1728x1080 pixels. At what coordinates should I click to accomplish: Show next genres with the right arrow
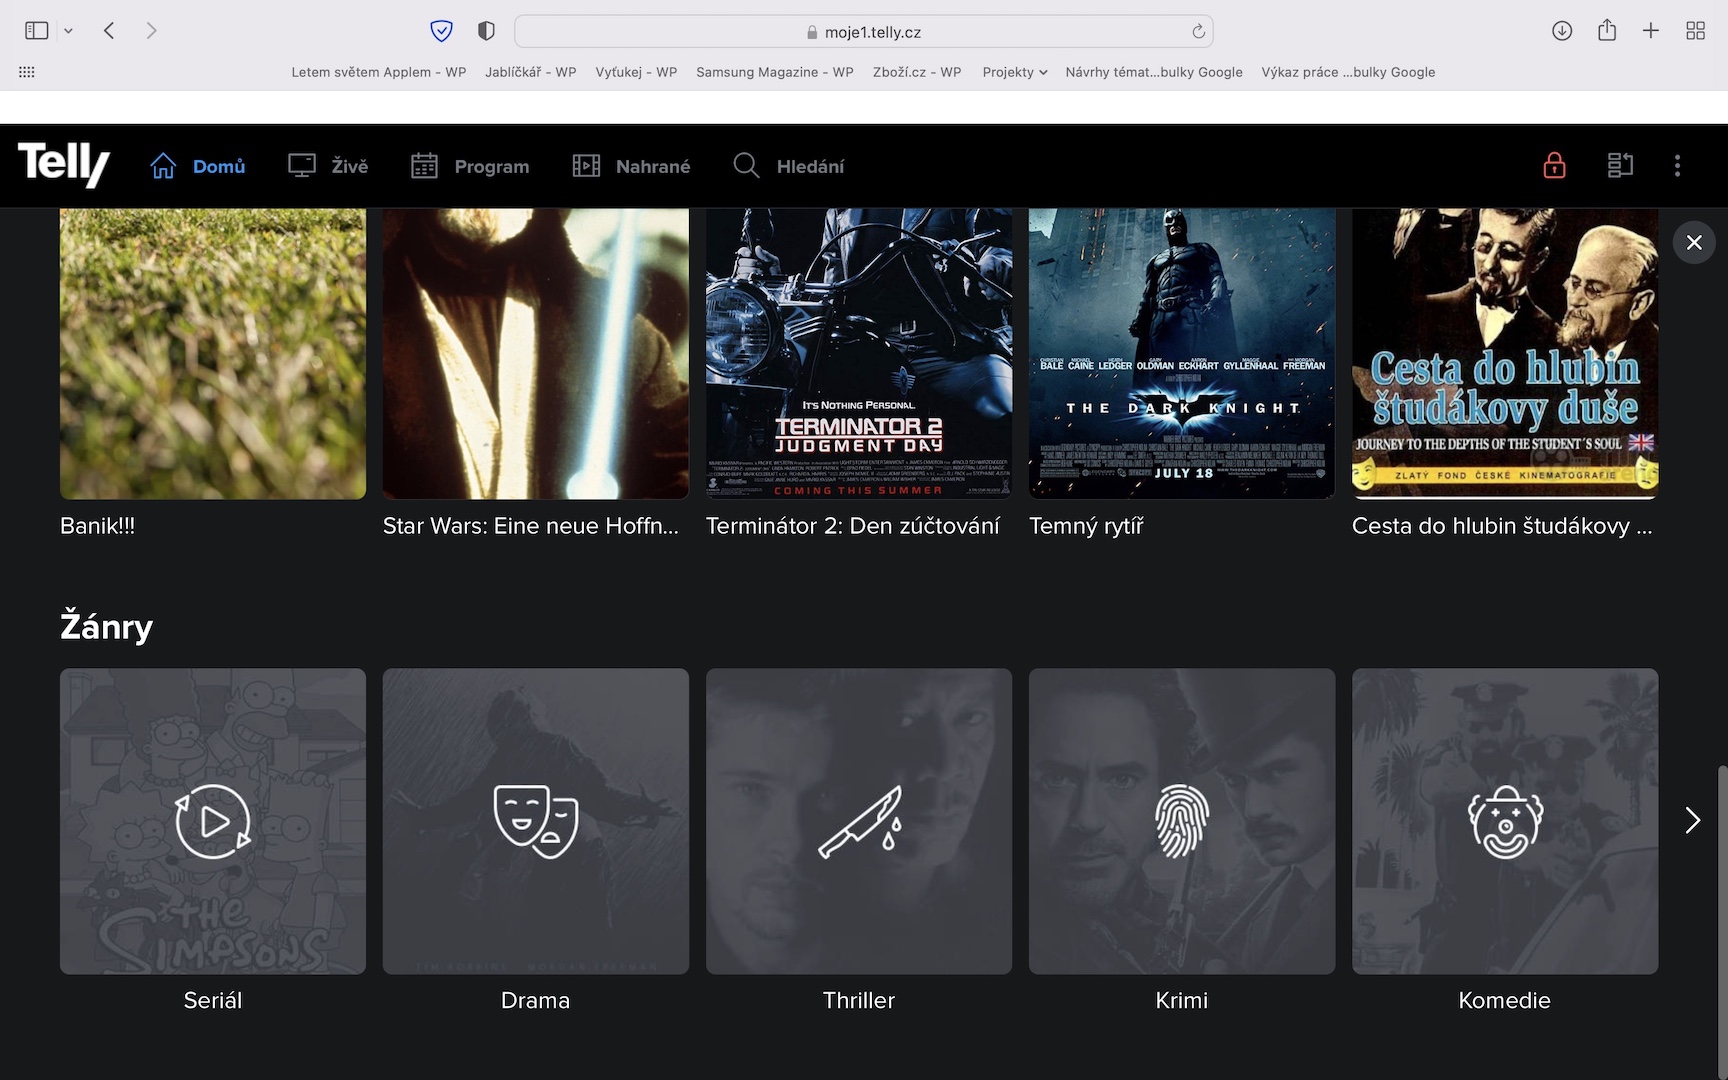pyautogui.click(x=1692, y=820)
